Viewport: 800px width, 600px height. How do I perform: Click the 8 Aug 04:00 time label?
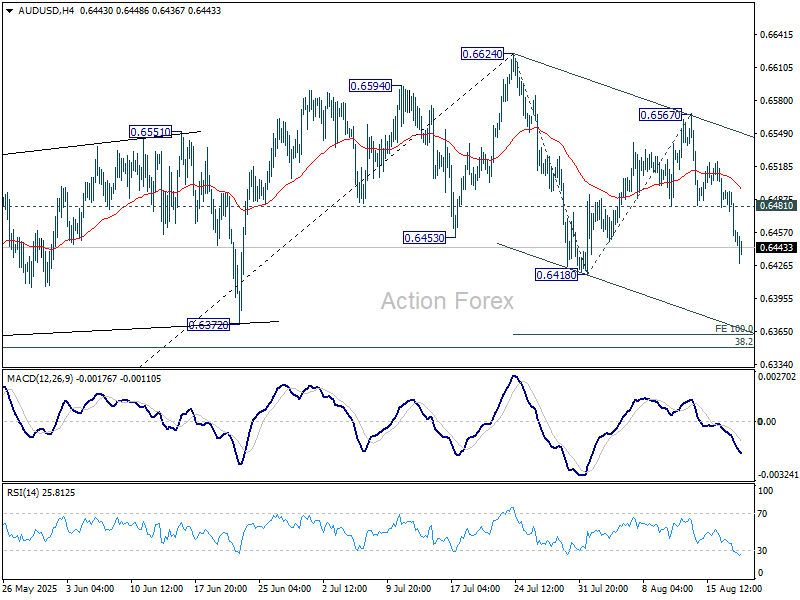[x=667, y=588]
